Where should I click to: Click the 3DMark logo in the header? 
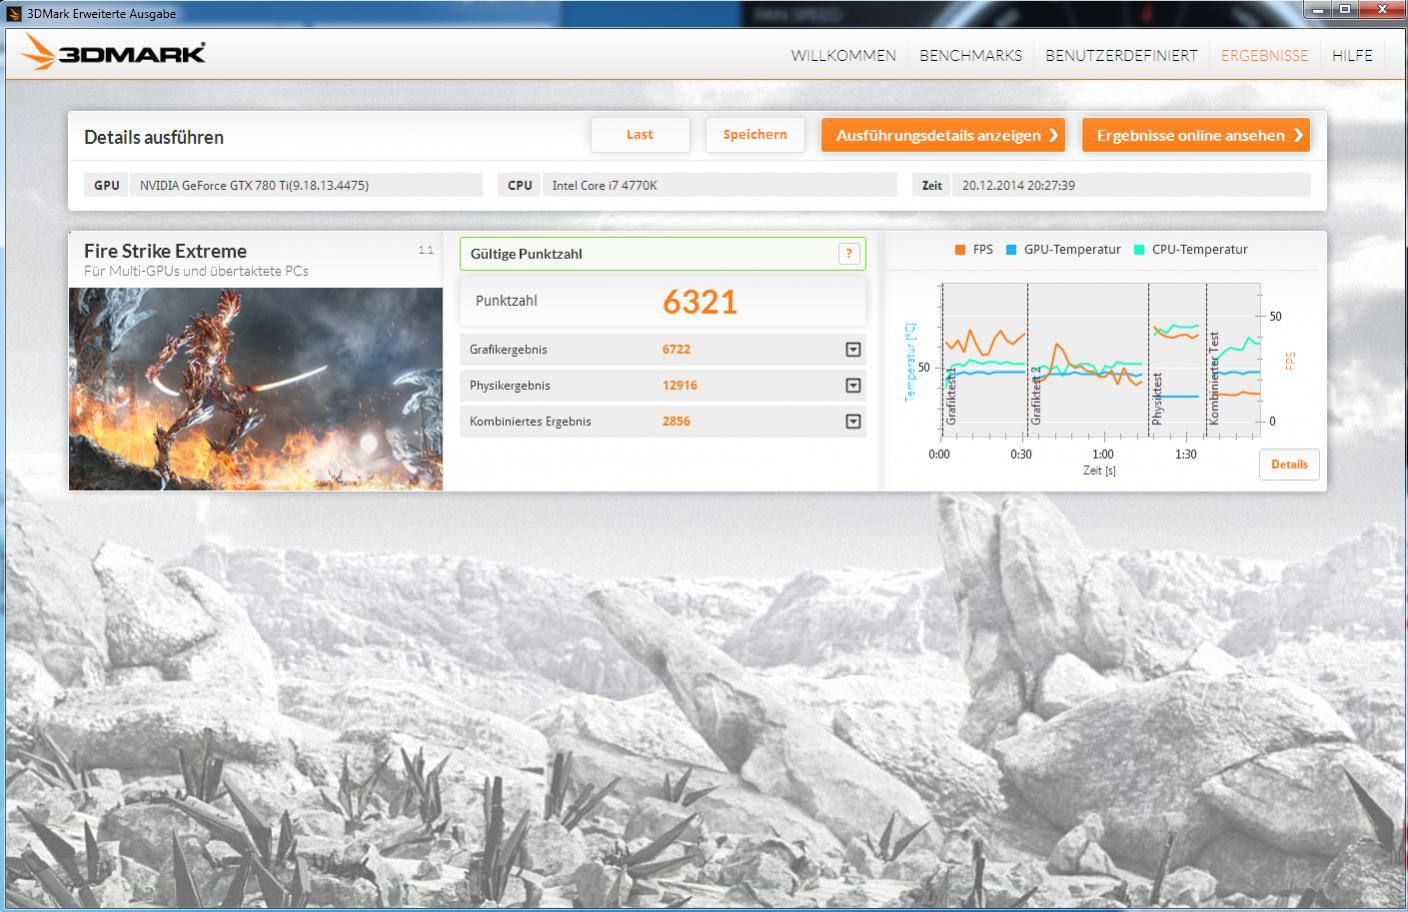point(113,54)
